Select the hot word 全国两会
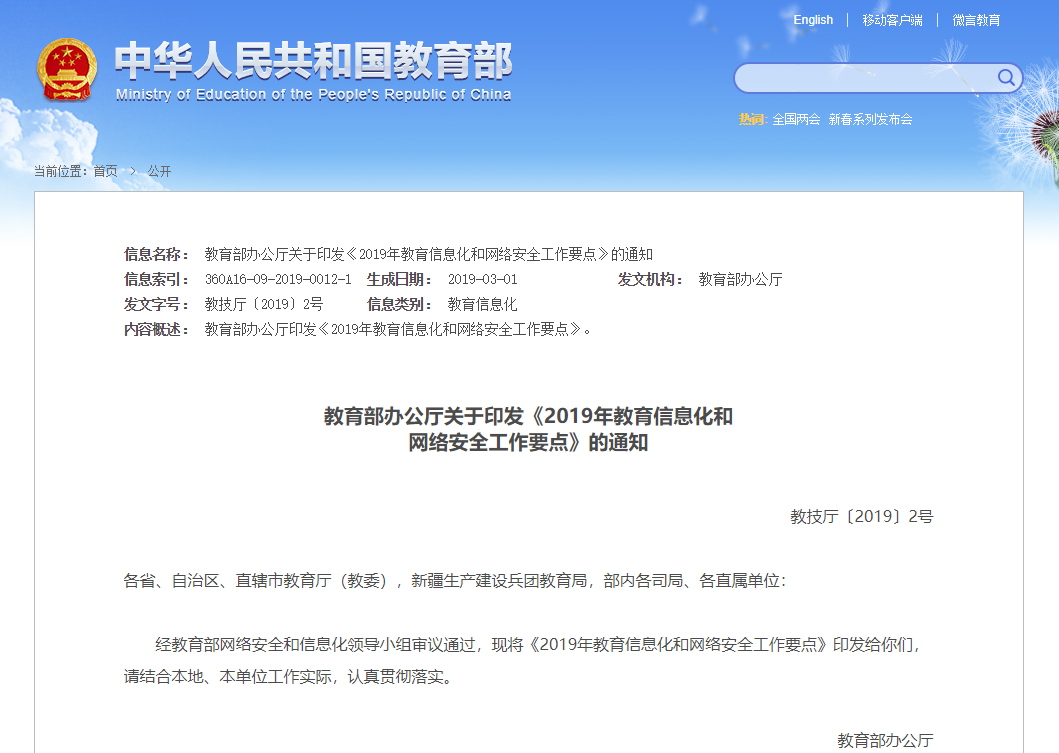1059x753 pixels. point(797,118)
